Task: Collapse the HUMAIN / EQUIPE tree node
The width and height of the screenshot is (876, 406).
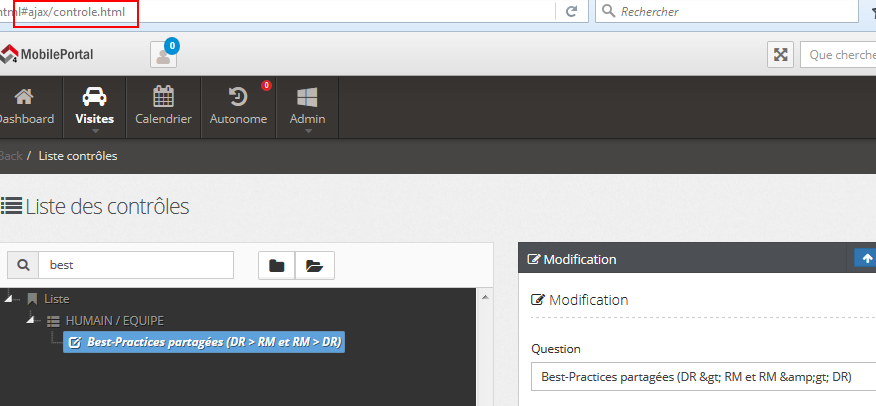Action: click(33, 321)
